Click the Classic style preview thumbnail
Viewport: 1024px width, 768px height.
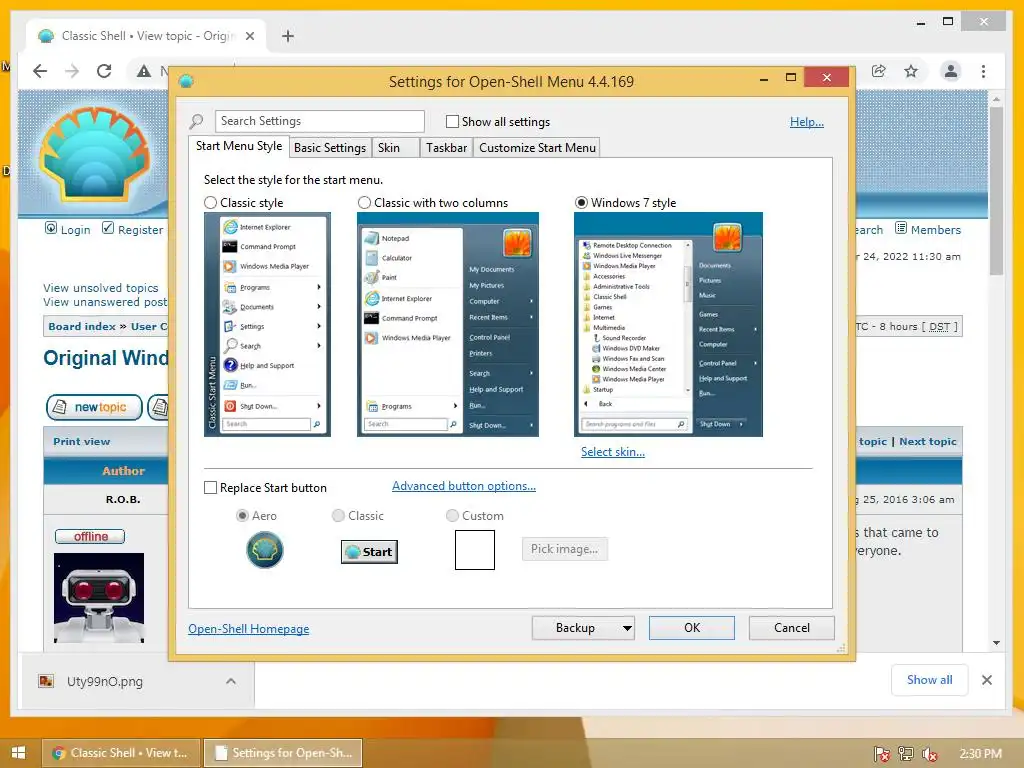pos(267,325)
